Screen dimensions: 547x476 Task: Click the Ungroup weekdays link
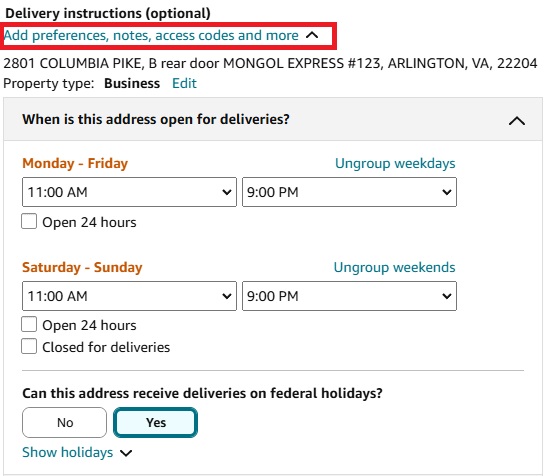tap(395, 163)
